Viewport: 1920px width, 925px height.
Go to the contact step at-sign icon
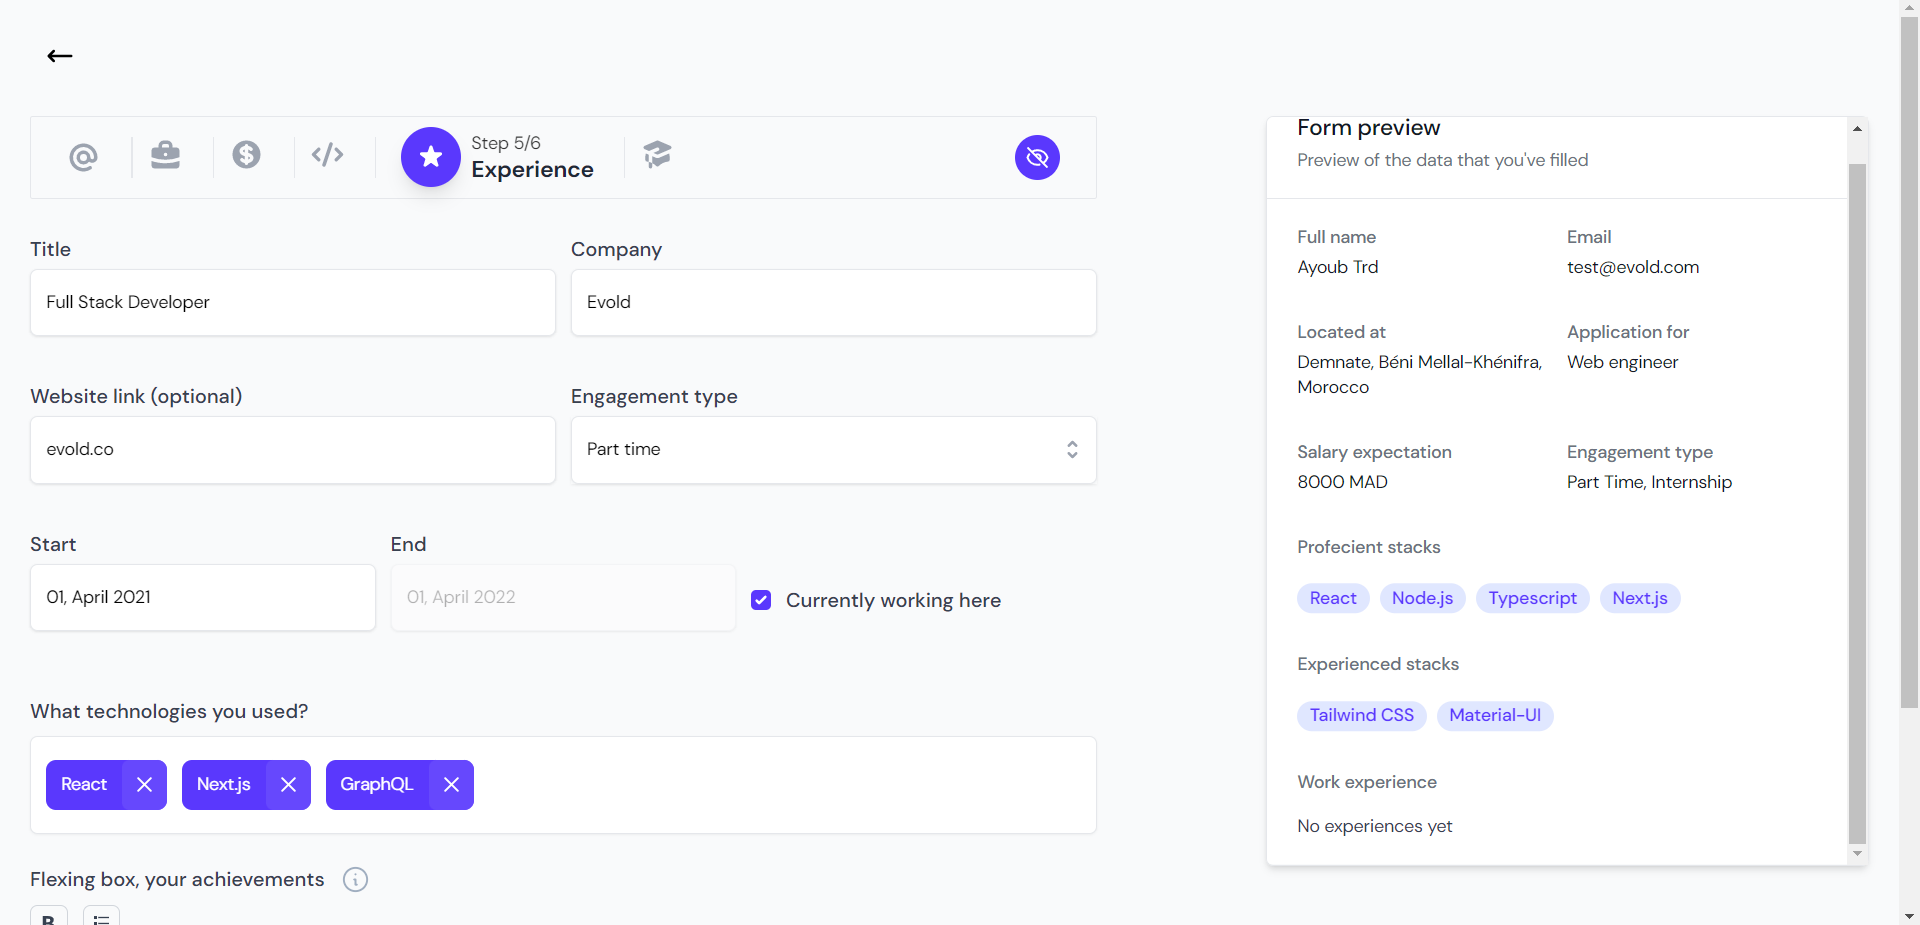pos(83,157)
